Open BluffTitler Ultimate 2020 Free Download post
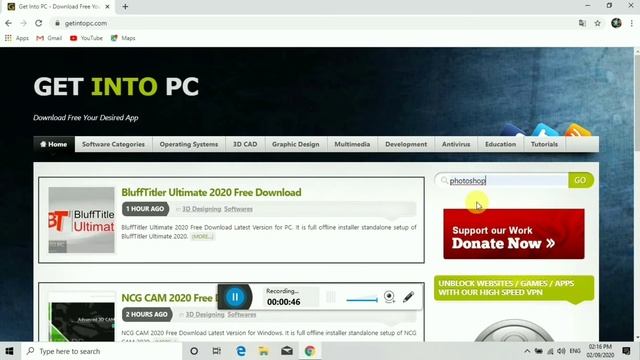 pos(211,192)
